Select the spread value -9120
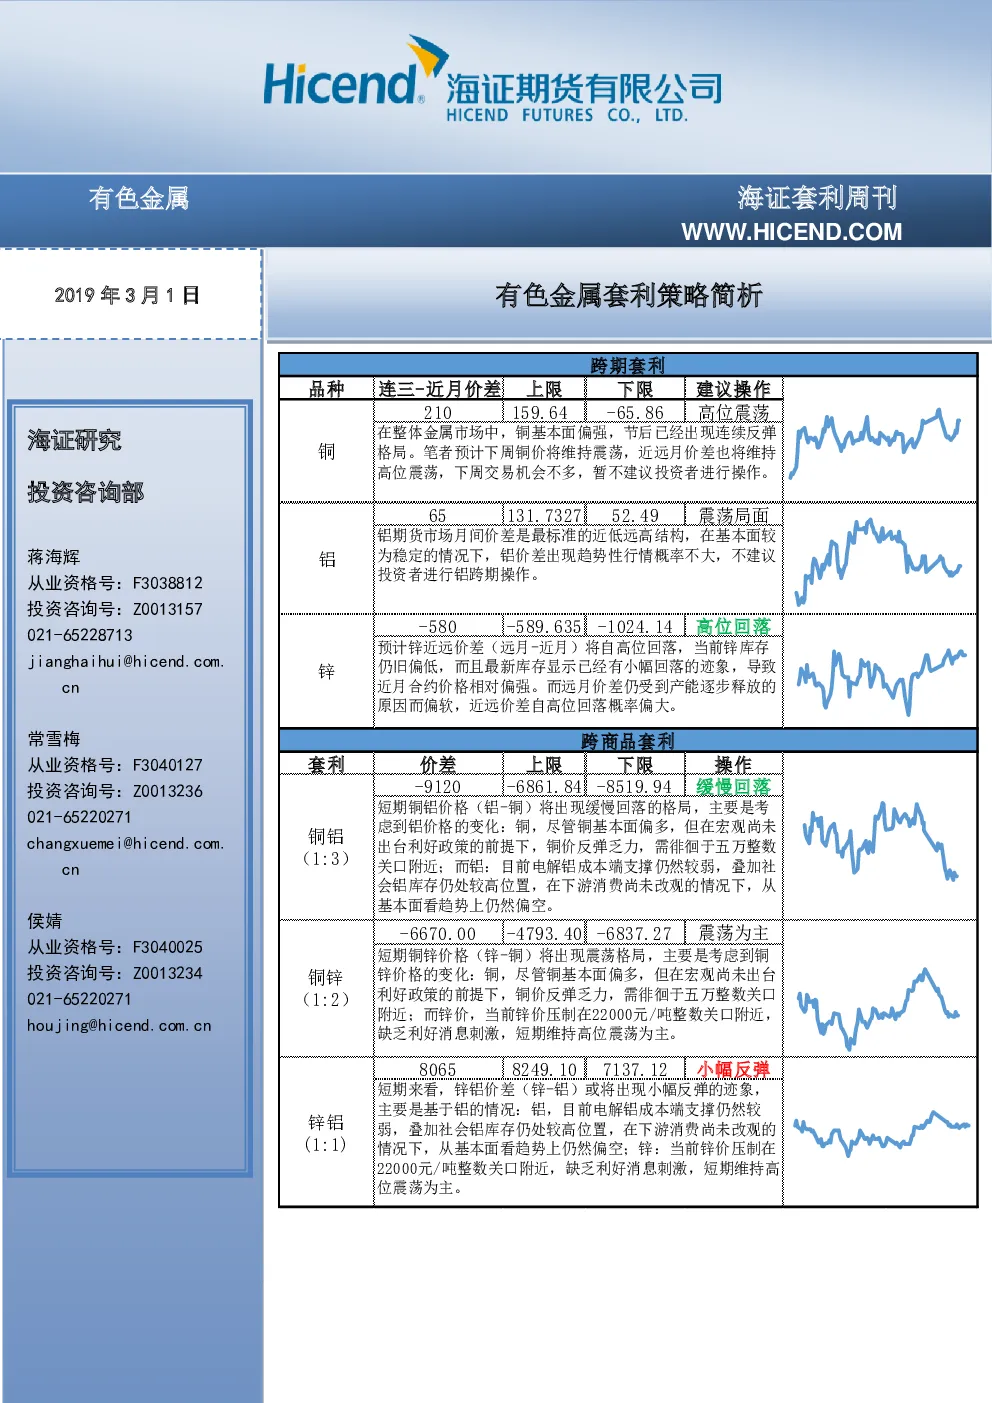Viewport: 992px width, 1403px height. click(438, 787)
